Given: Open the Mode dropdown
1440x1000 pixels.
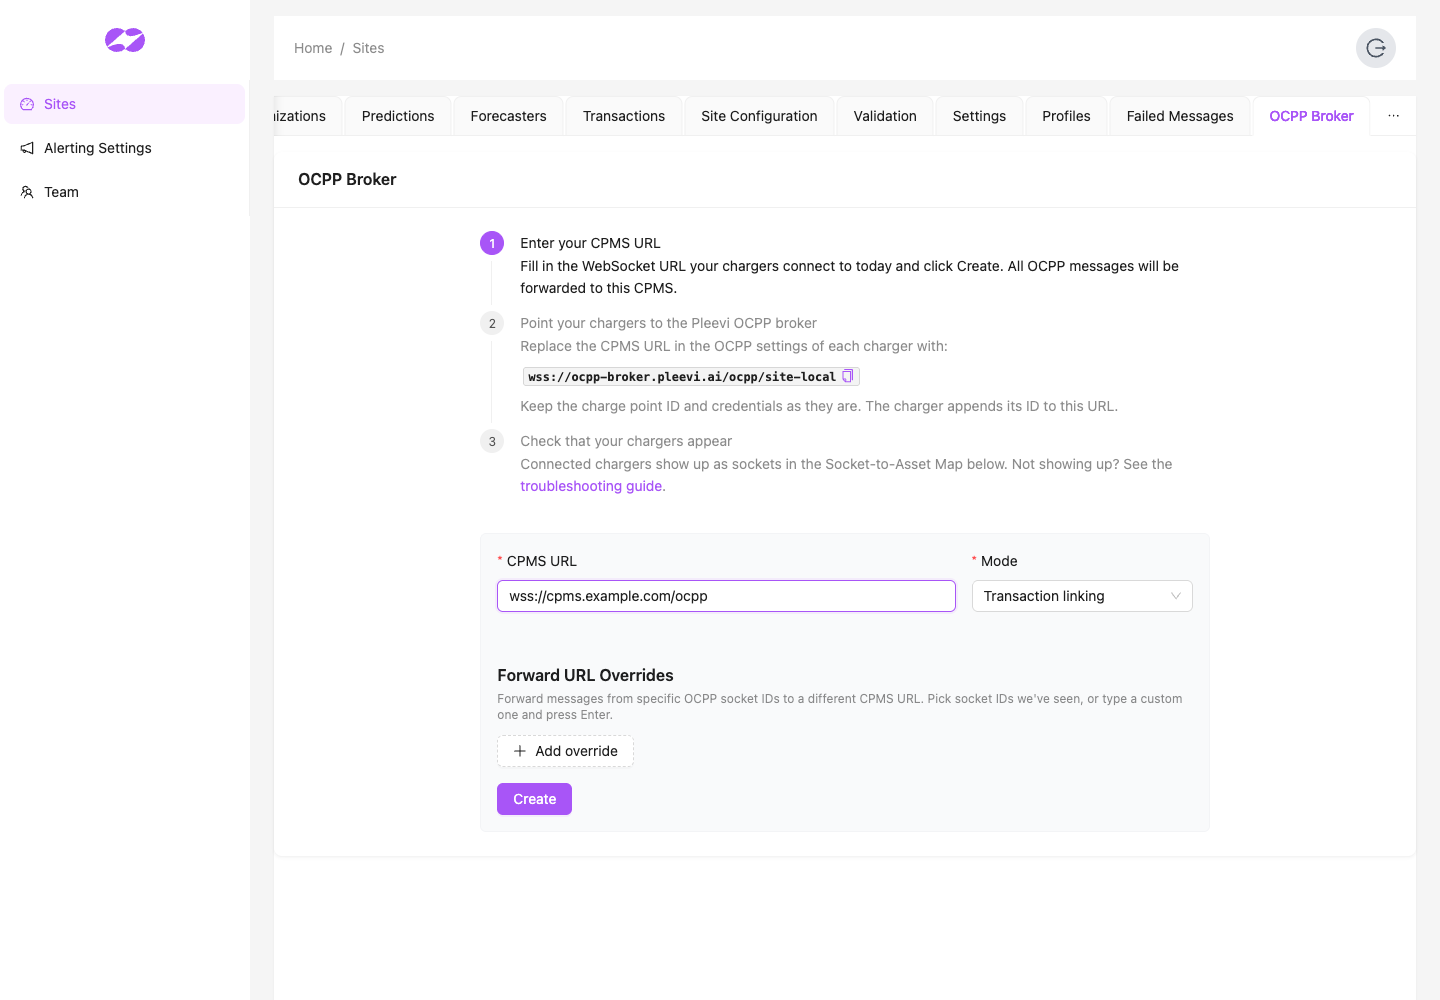Looking at the screenshot, I should coord(1082,596).
